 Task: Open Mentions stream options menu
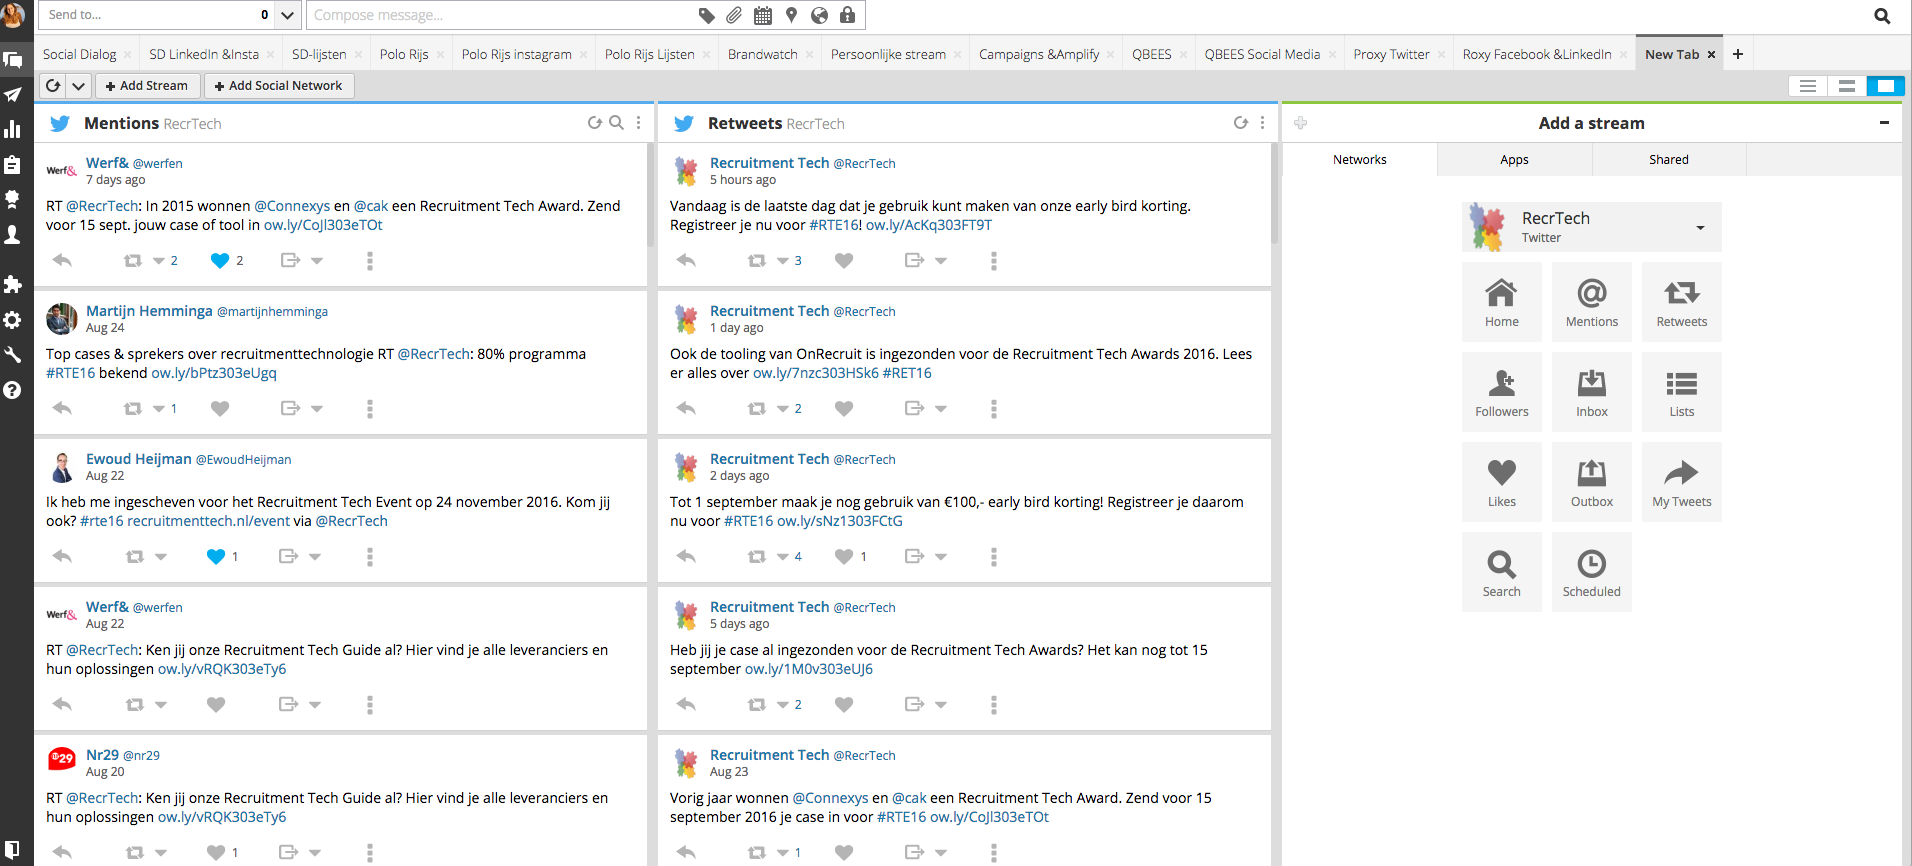point(639,123)
